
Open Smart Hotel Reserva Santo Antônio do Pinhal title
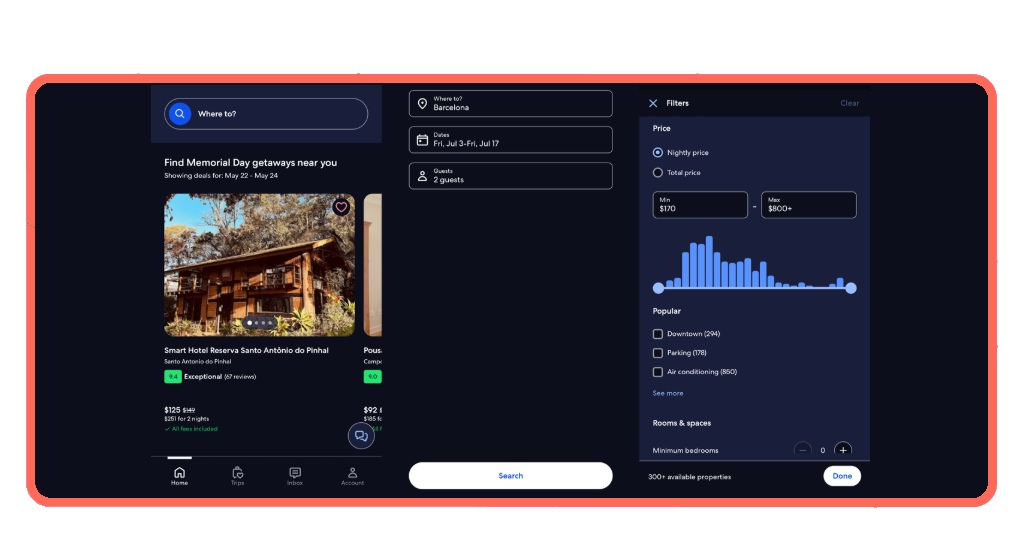[x=246, y=350]
